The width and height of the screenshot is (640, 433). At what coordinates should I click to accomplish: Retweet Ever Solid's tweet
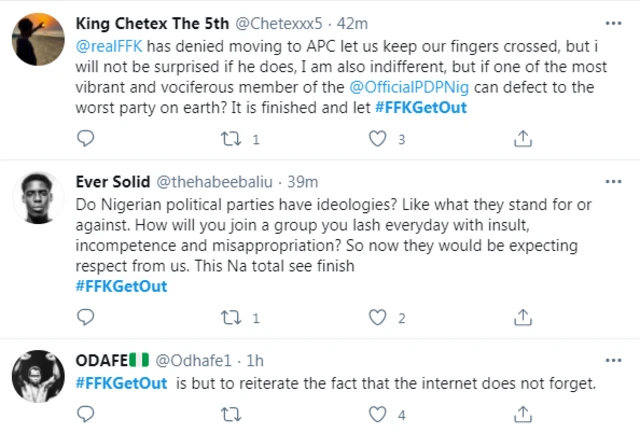[x=230, y=318]
